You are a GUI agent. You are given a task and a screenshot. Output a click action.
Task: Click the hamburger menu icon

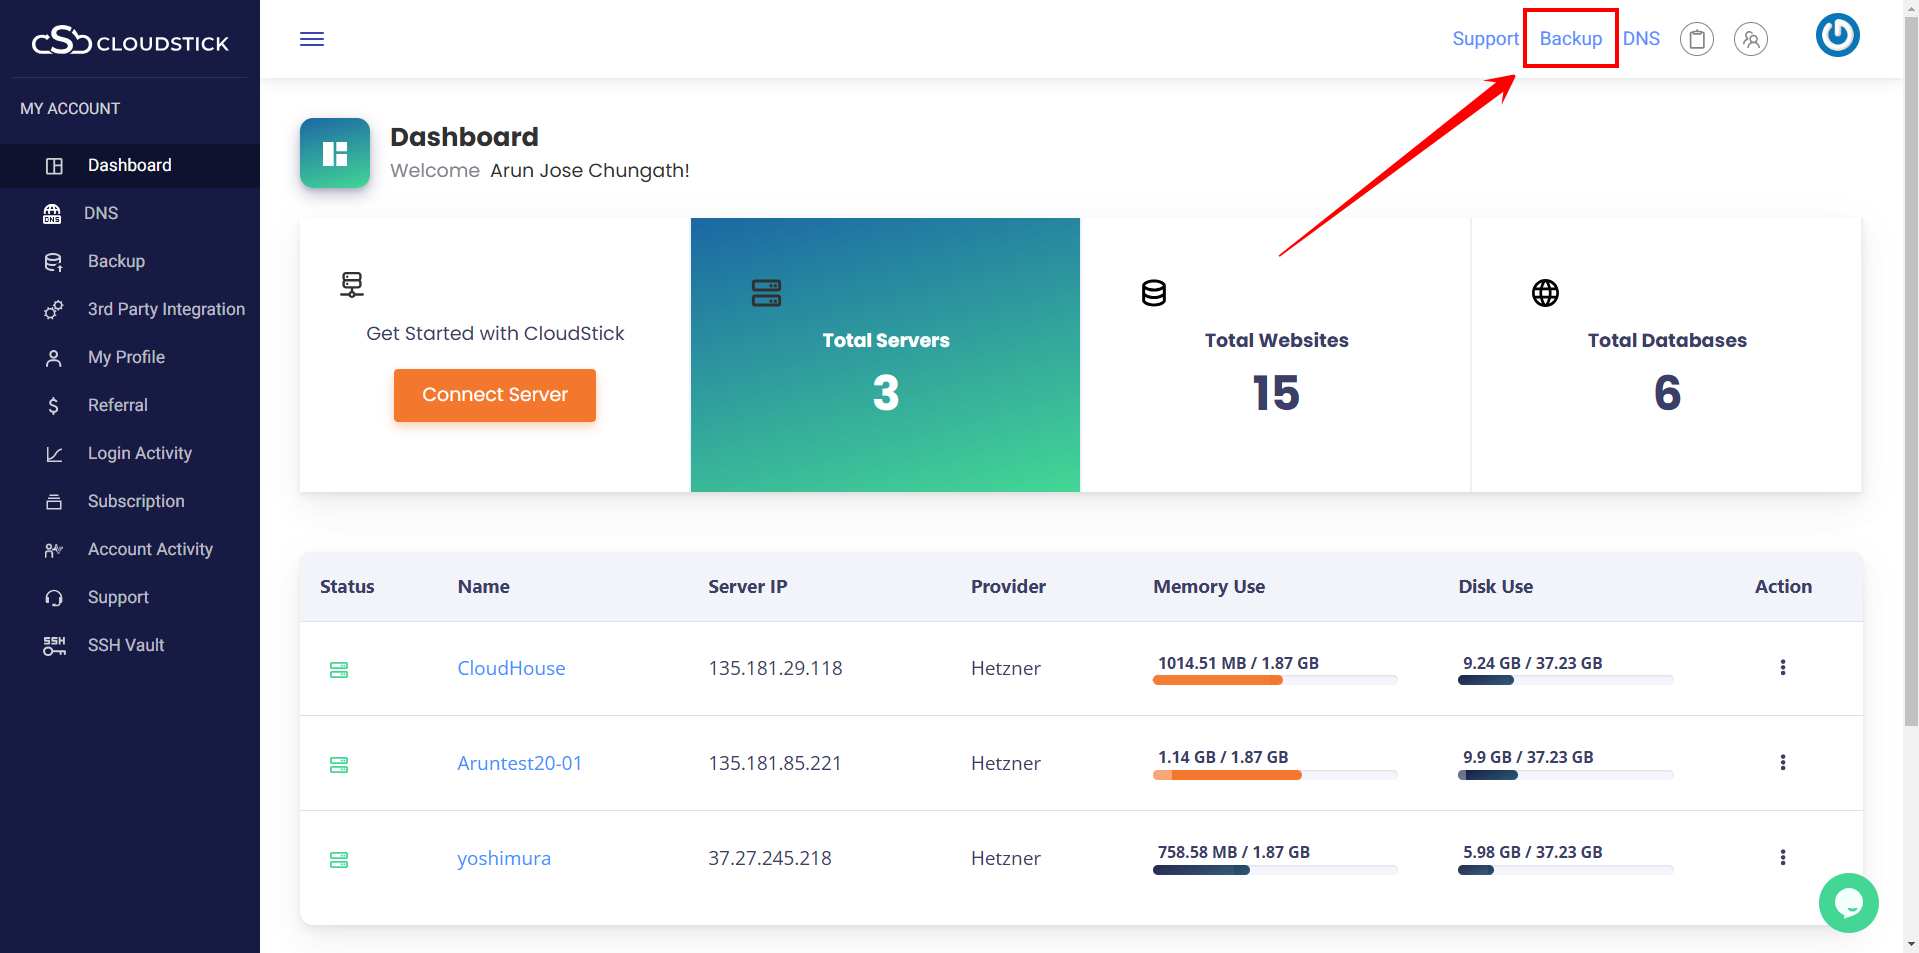[x=312, y=39]
